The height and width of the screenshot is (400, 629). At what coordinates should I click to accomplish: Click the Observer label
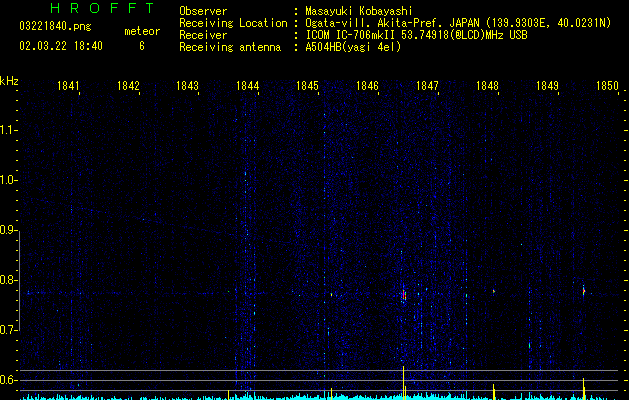[x=203, y=11]
